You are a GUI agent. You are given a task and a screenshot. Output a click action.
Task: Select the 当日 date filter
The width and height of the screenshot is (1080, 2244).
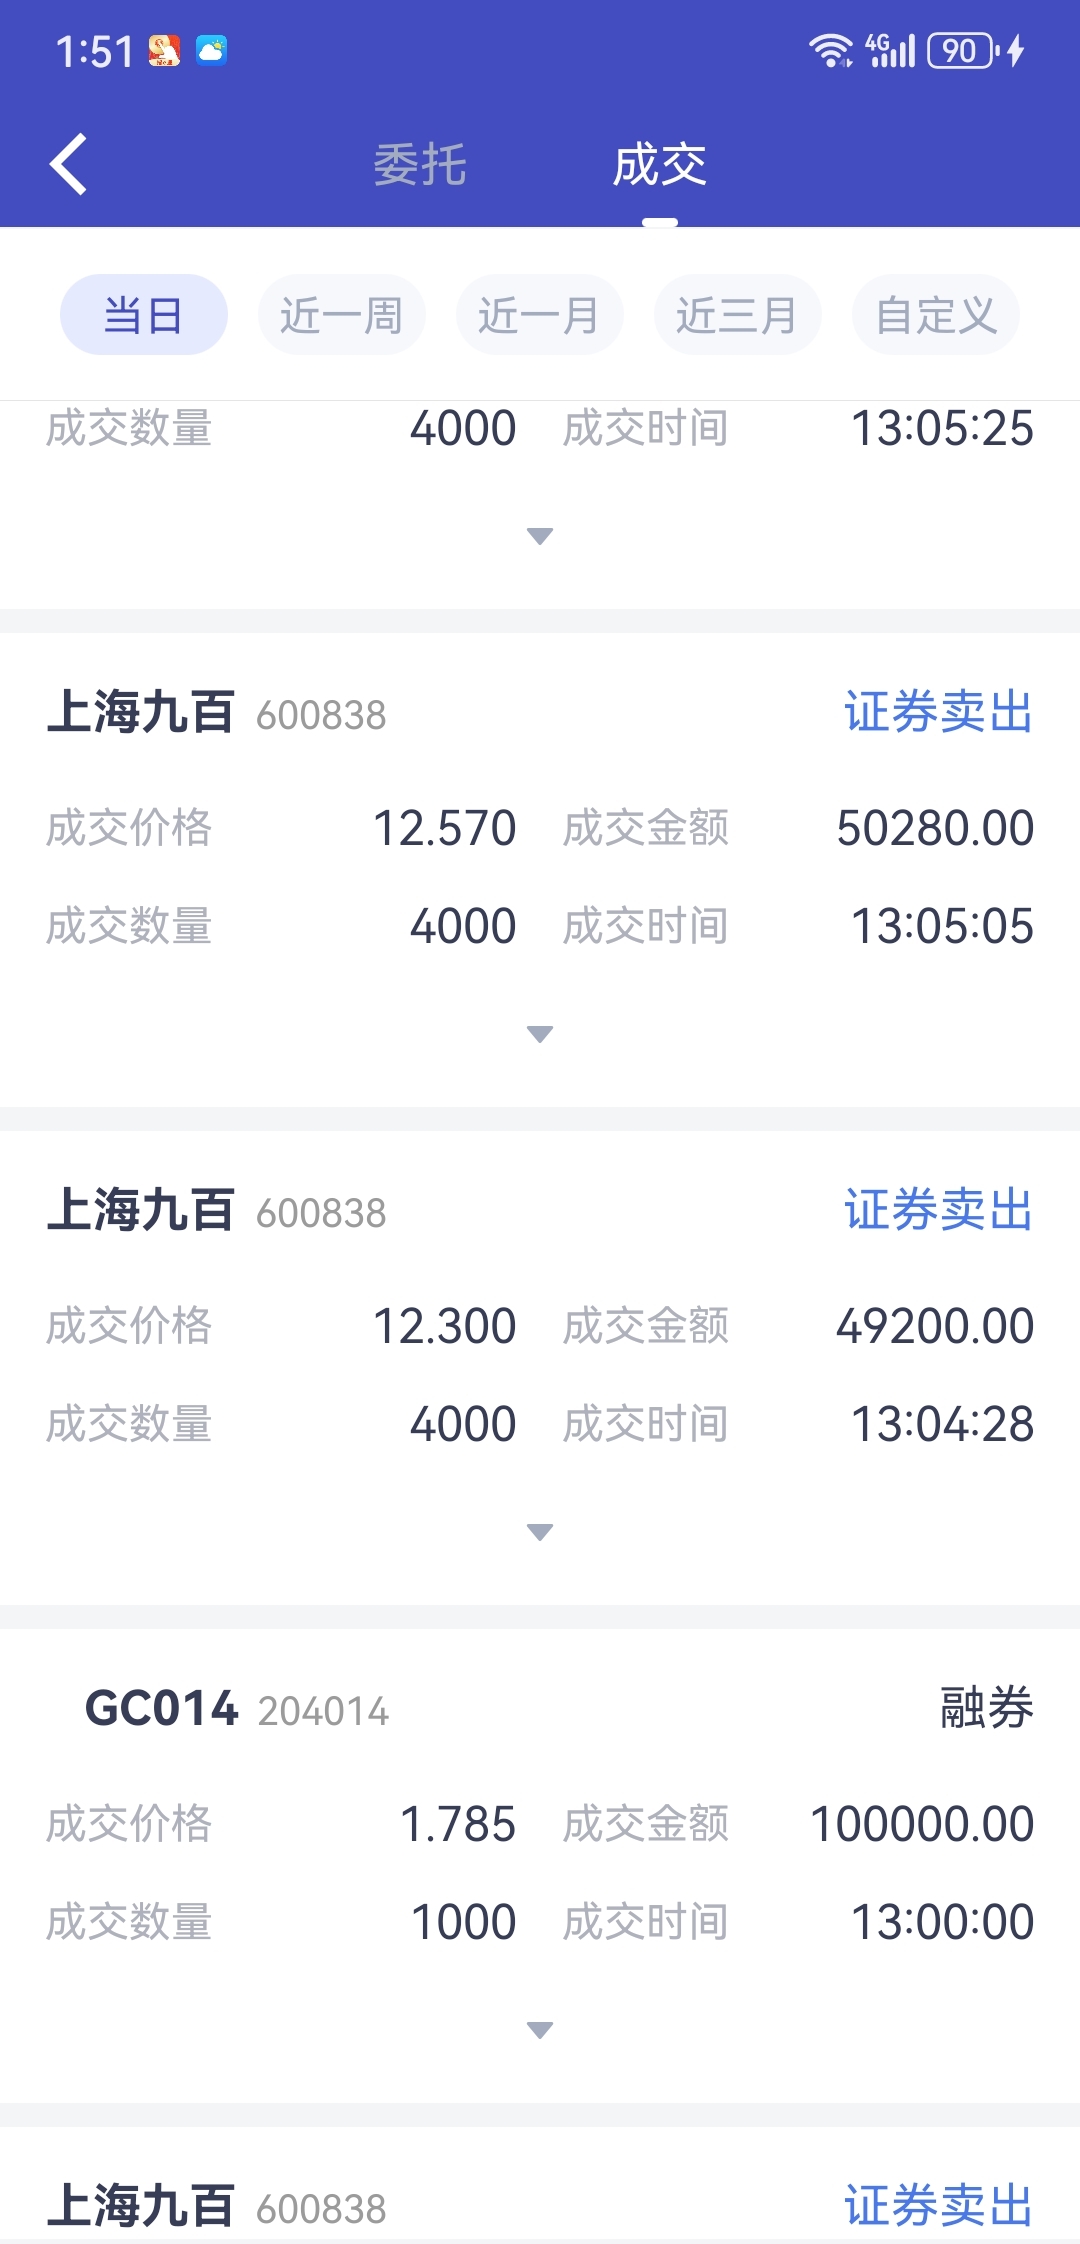(143, 315)
